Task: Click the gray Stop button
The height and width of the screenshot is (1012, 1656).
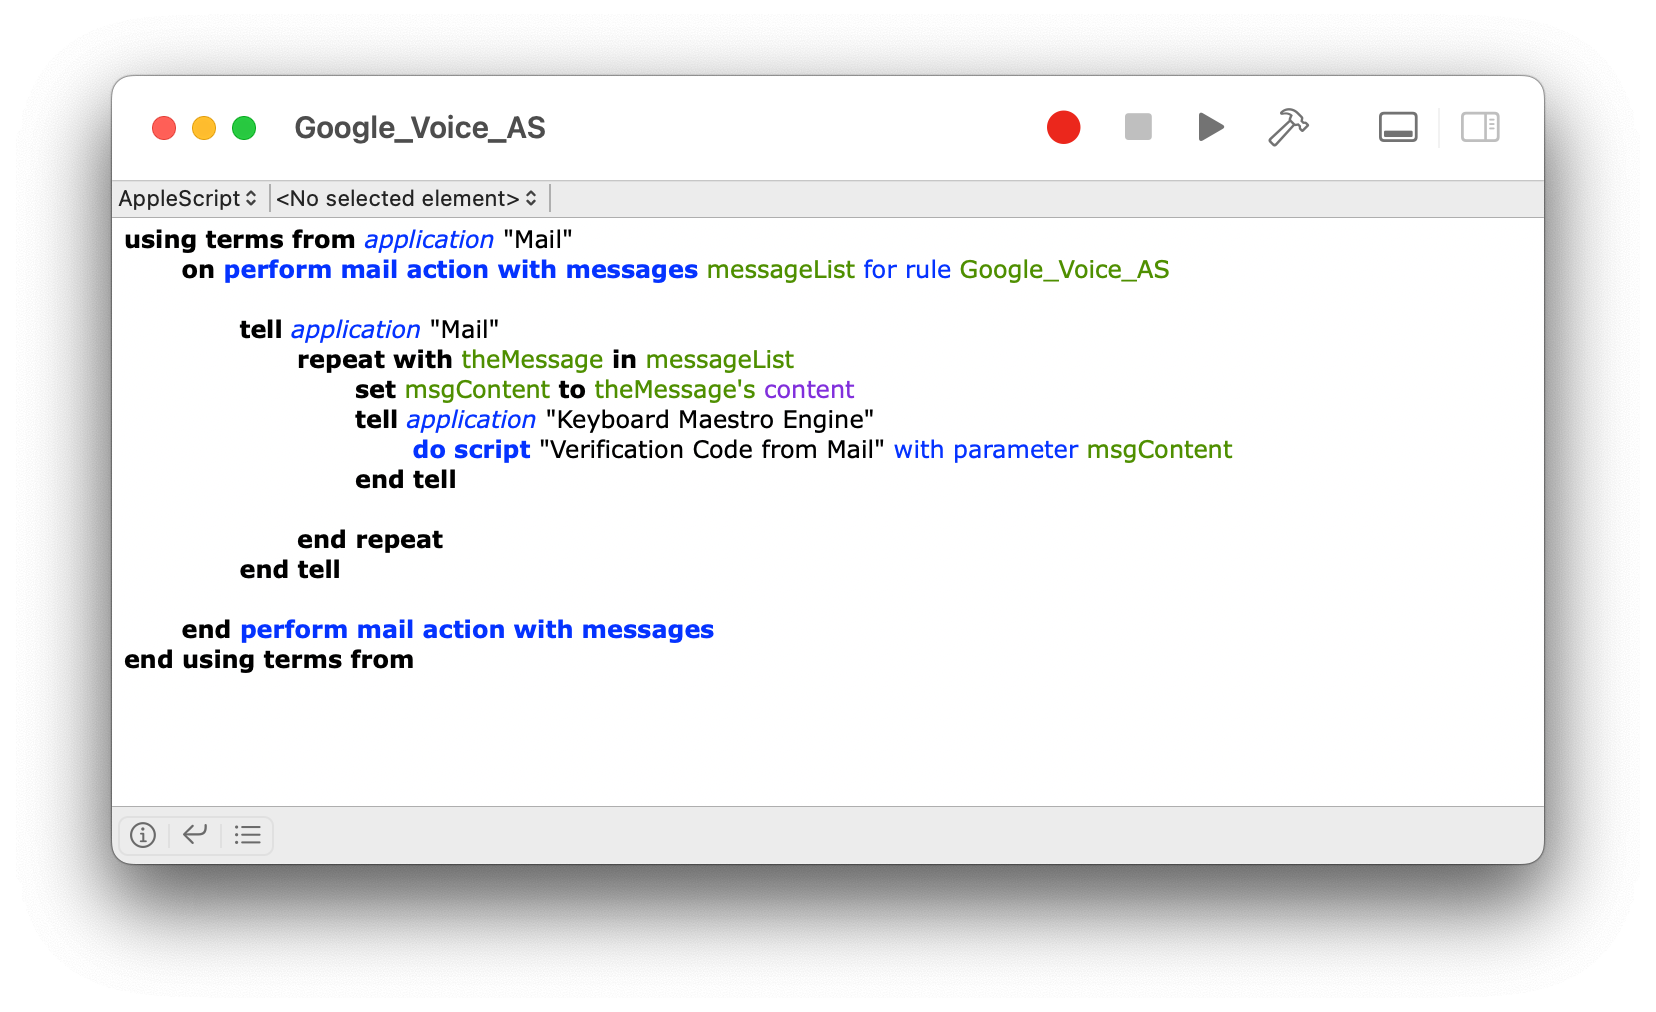Action: 1138,127
